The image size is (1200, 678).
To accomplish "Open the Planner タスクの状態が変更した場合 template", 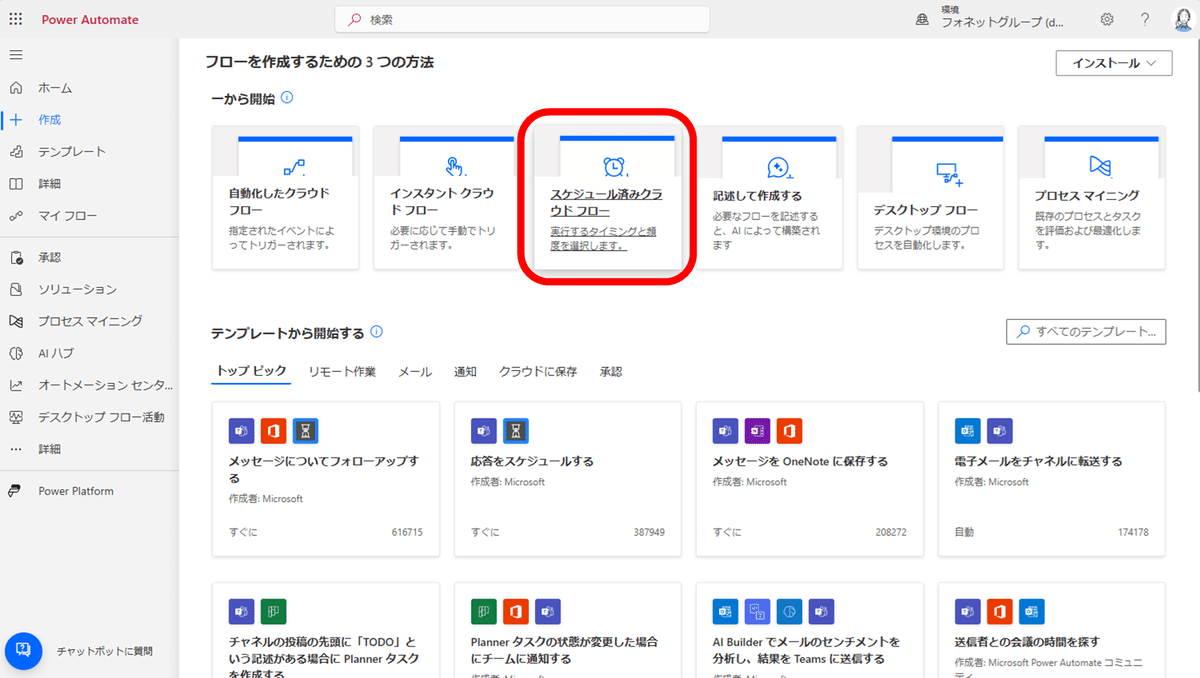I will point(568,630).
